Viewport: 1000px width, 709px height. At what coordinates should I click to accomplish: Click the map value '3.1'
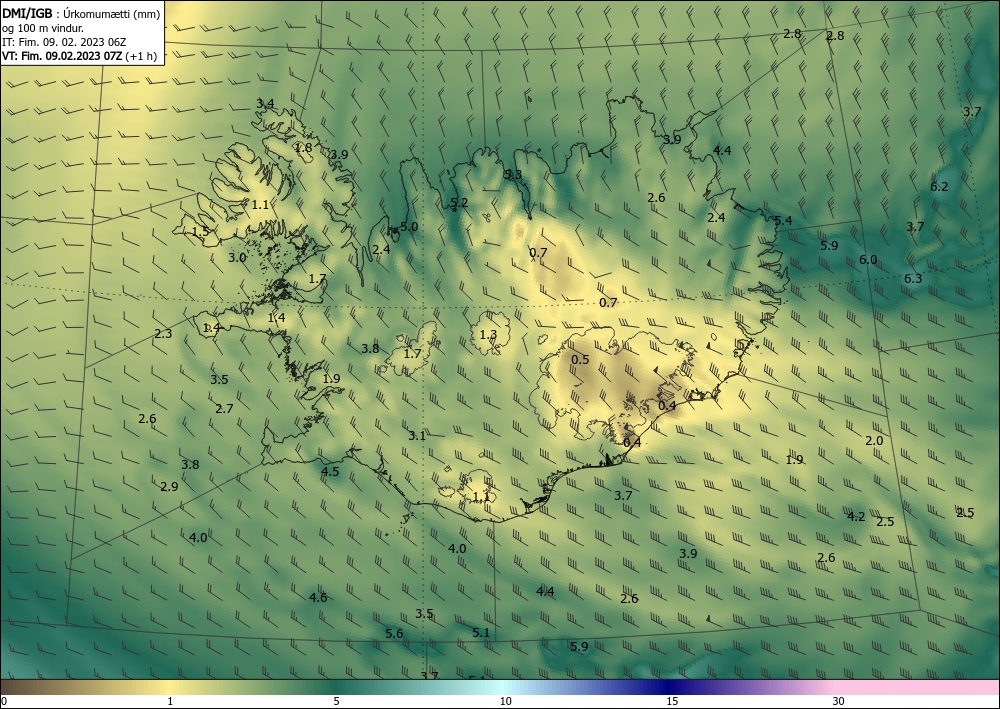click(x=417, y=435)
